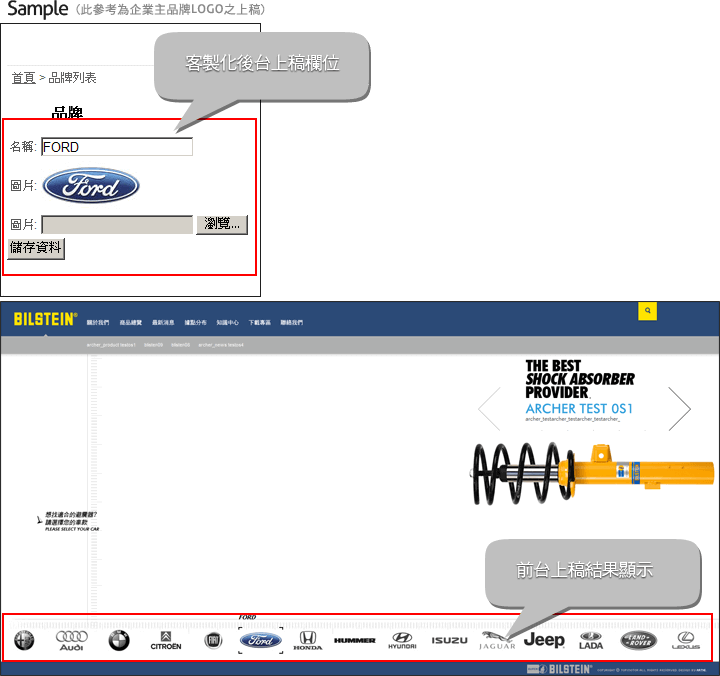Image resolution: width=720 pixels, height=676 pixels.
Task: Choose the BMW brand logo
Action: point(119,640)
